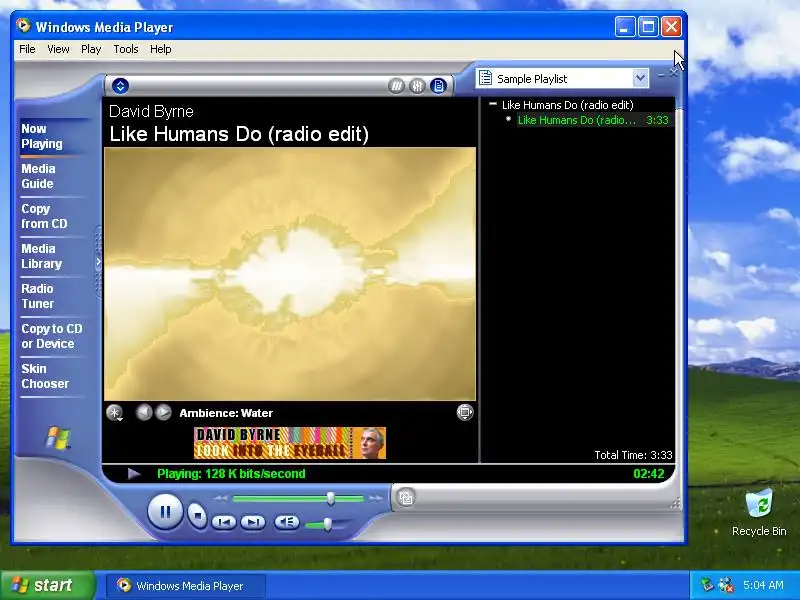The width and height of the screenshot is (800, 600).
Task: Switch to skin mode with the corner button
Action: coord(406,497)
